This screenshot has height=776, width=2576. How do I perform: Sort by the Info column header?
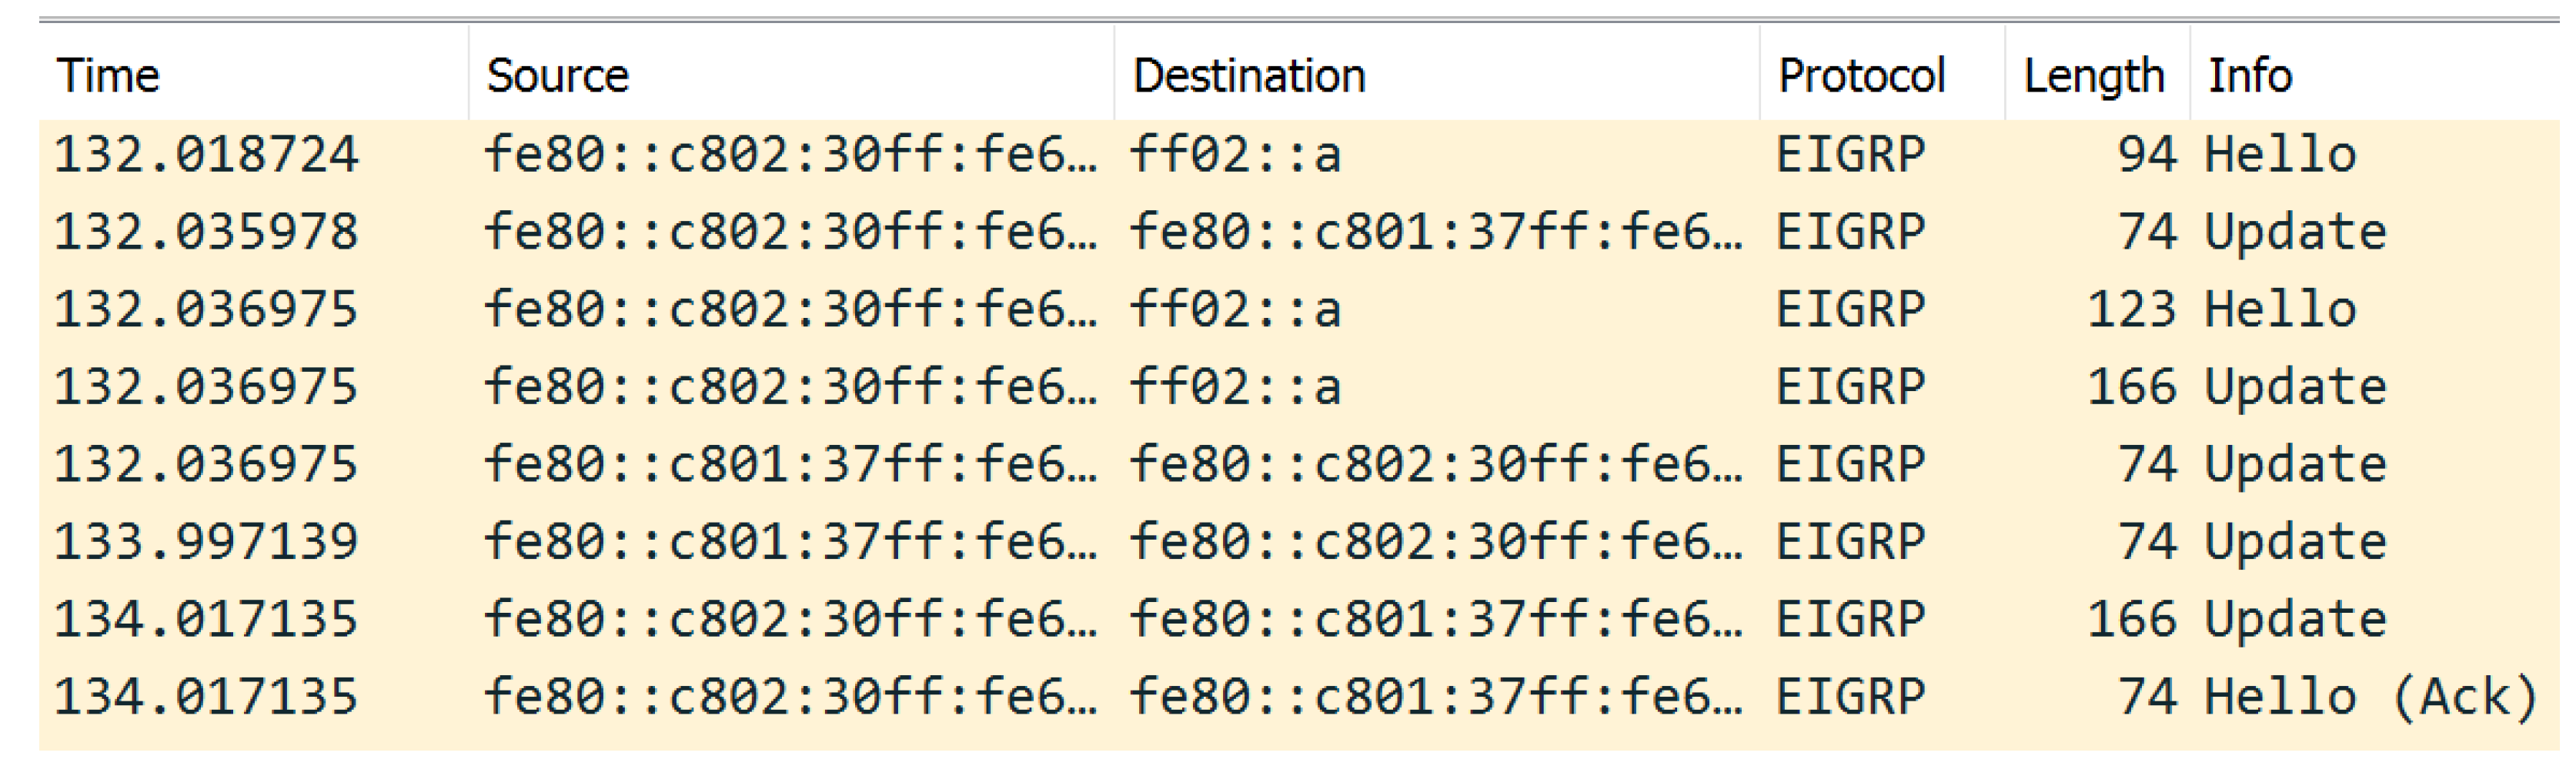pos(2250,76)
